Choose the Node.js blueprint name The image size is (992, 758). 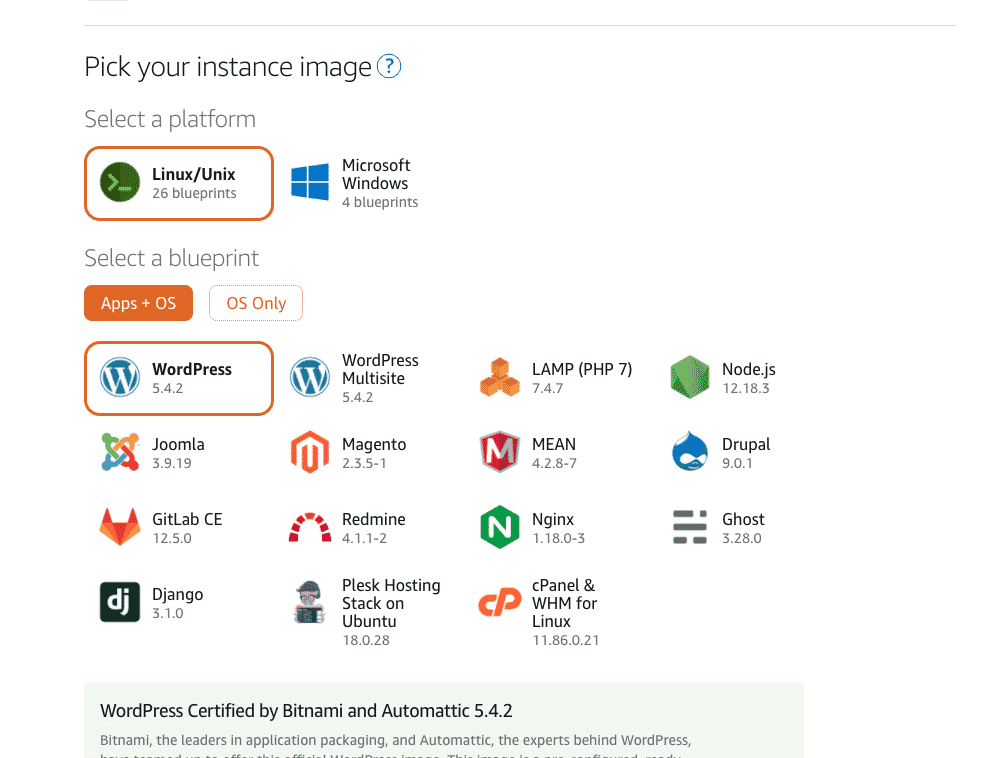[x=749, y=369]
